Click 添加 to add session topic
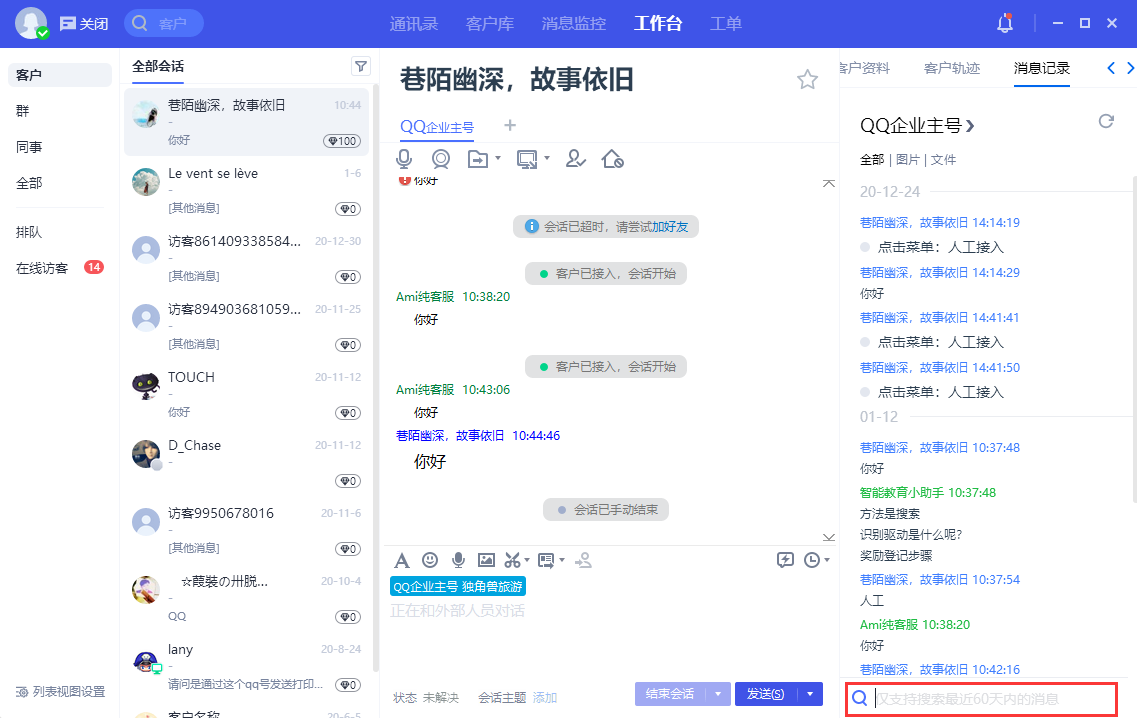1137x718 pixels. pos(545,698)
